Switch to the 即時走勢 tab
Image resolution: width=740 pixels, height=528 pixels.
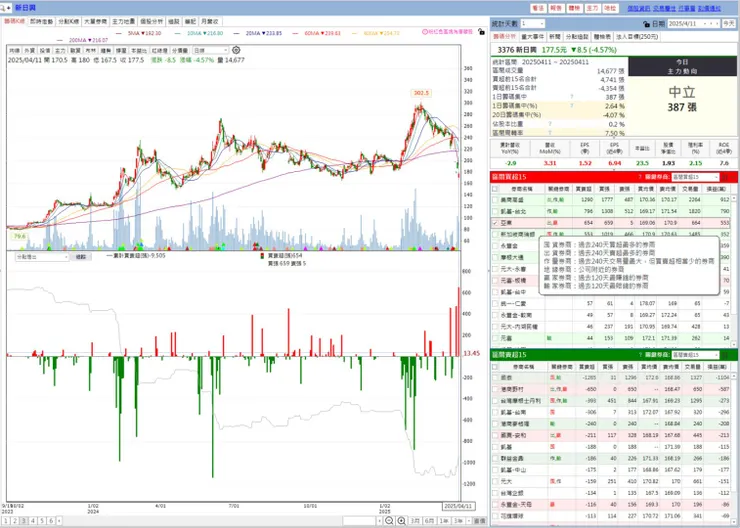point(42,21)
